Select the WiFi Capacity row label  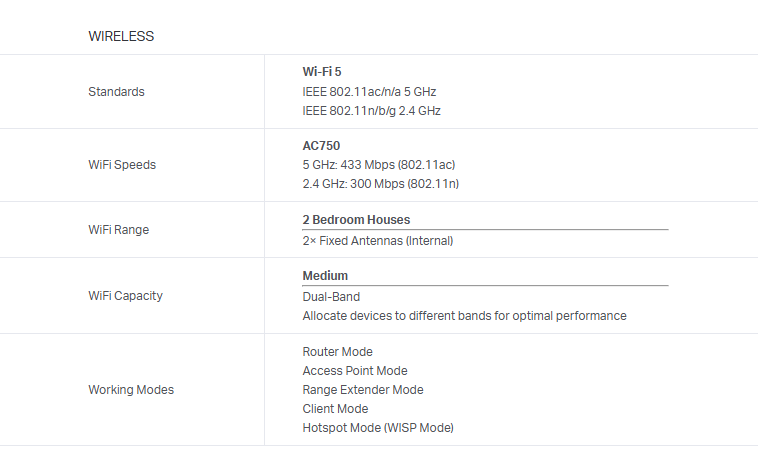(x=125, y=296)
